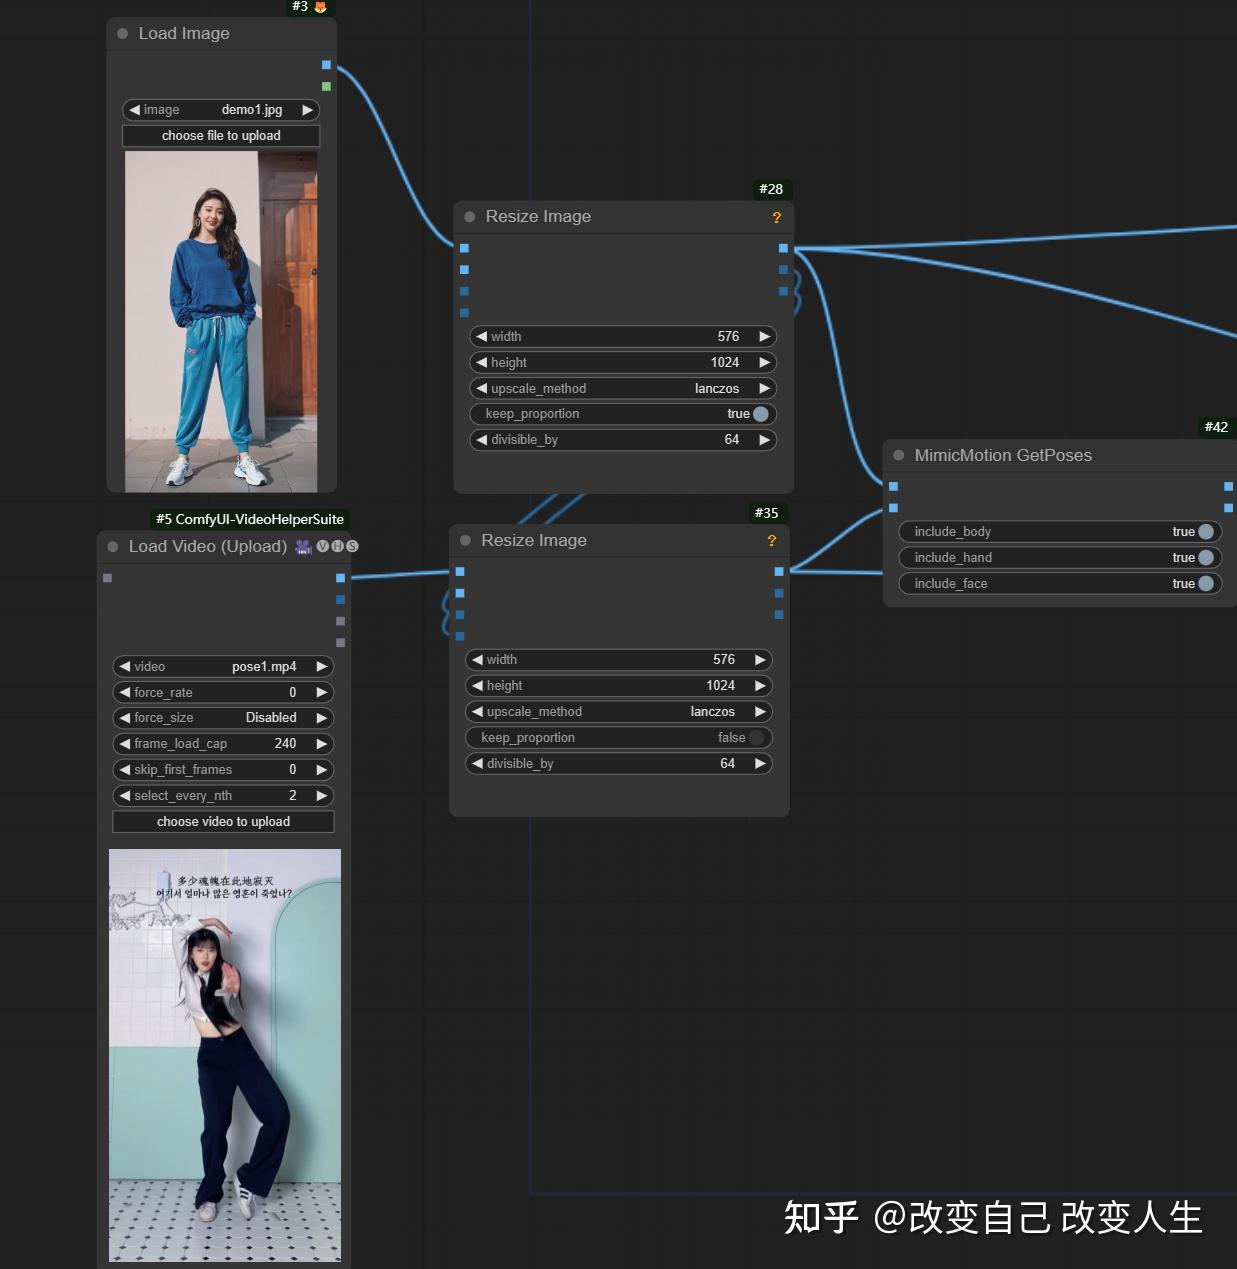Disable keep_proportion on Resize Image #28
The height and width of the screenshot is (1269, 1237).
coord(759,413)
